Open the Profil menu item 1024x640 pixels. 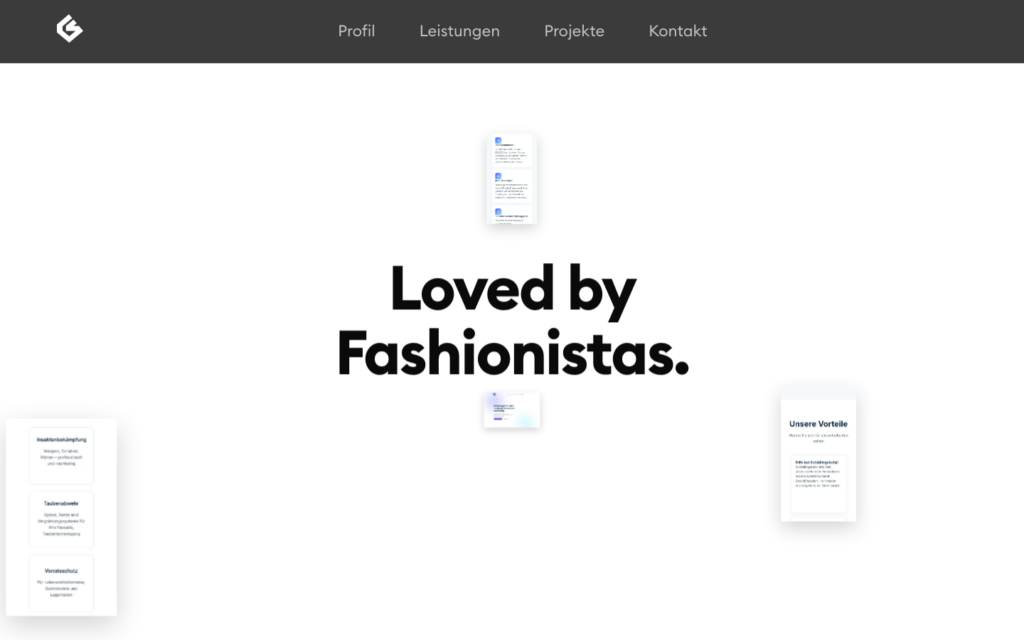coord(356,31)
